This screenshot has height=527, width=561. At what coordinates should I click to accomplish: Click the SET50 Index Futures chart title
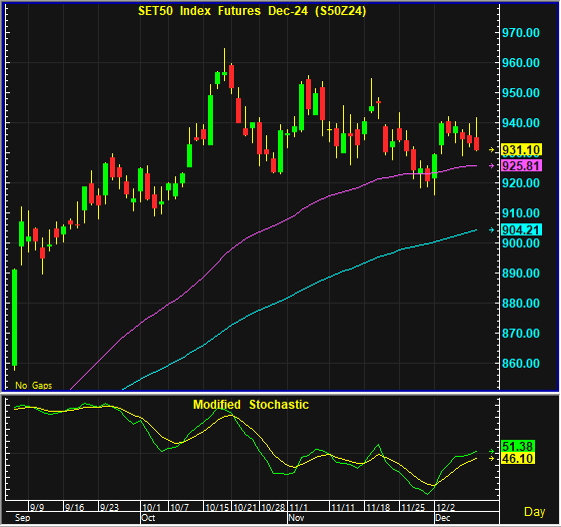coord(252,11)
